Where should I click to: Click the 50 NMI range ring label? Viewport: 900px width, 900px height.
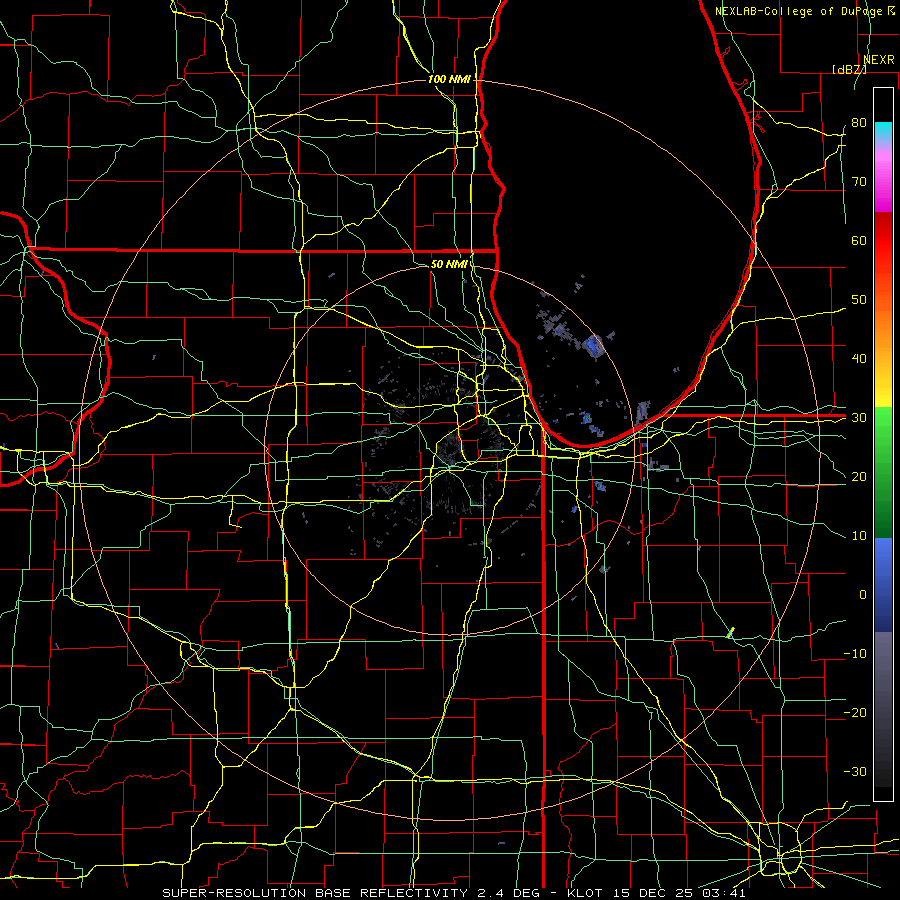tap(449, 264)
